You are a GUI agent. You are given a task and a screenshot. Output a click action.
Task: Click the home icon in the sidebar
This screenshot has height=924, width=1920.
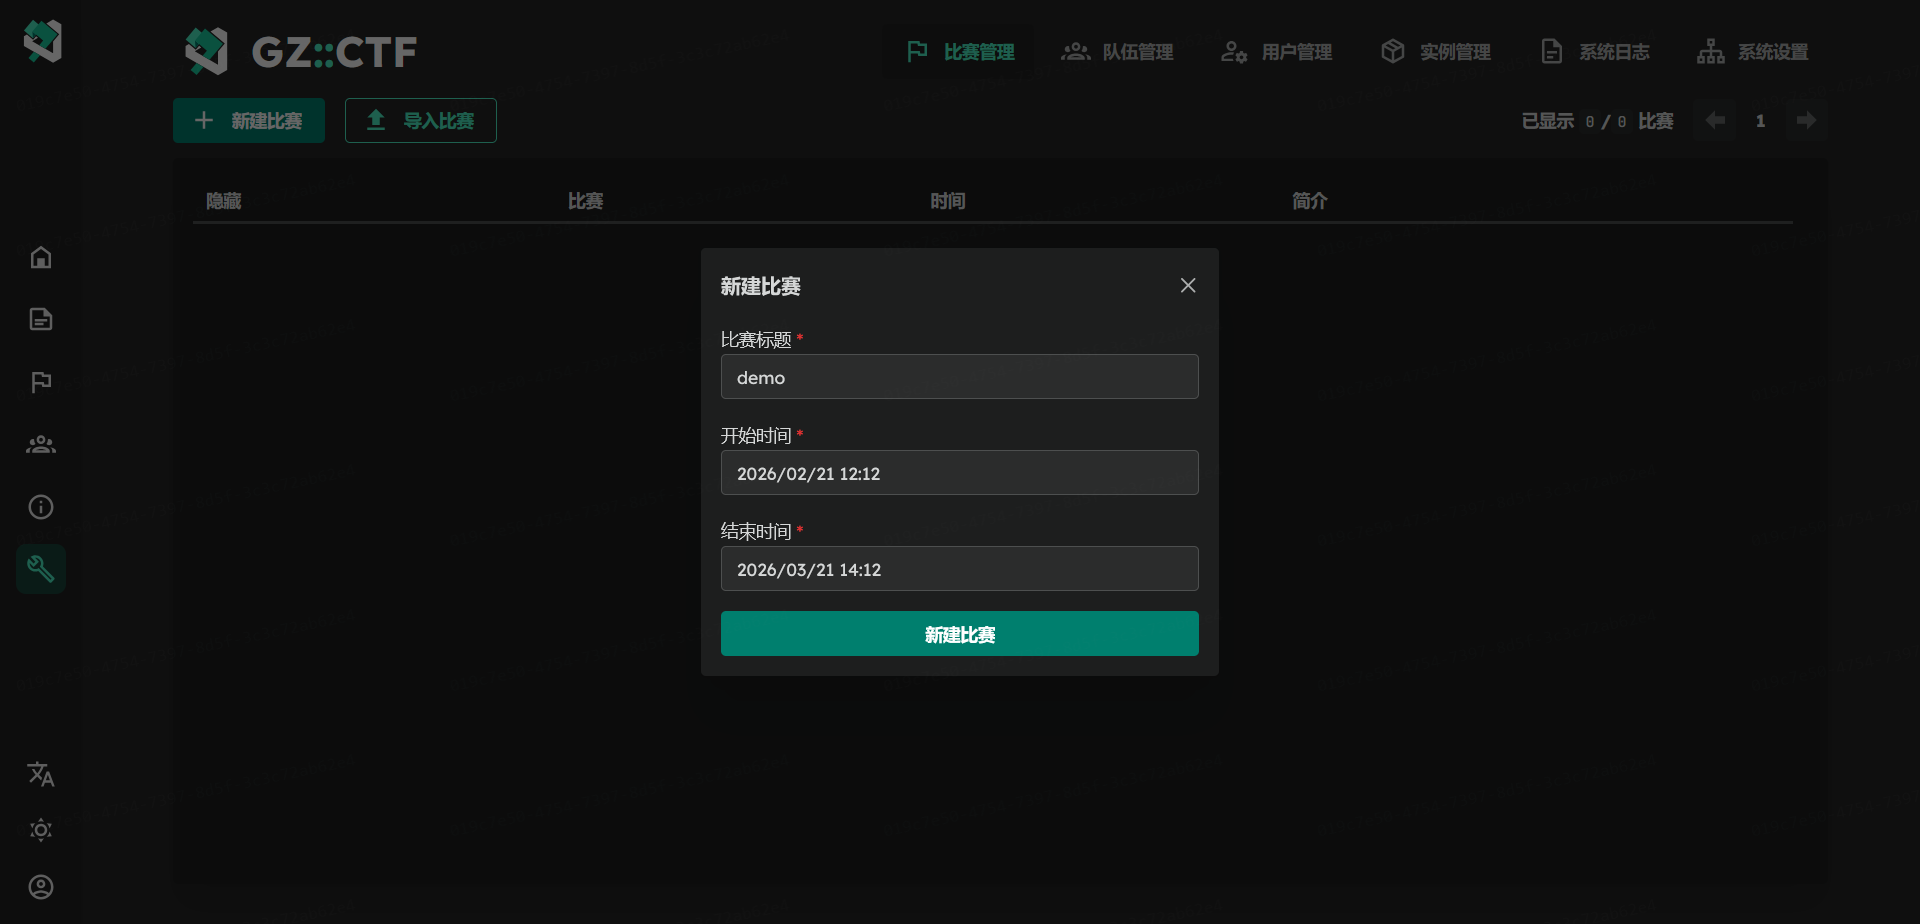click(x=41, y=258)
